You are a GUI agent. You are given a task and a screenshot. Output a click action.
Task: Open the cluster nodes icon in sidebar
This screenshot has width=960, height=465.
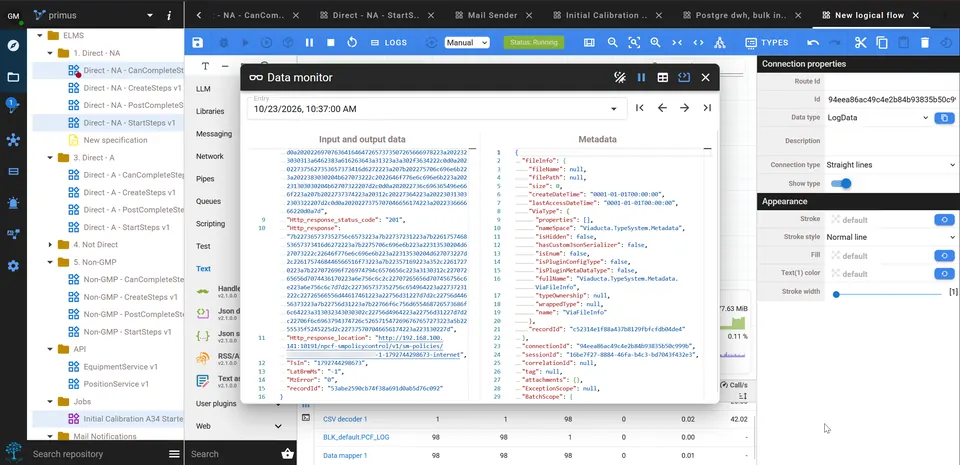tap(13, 140)
